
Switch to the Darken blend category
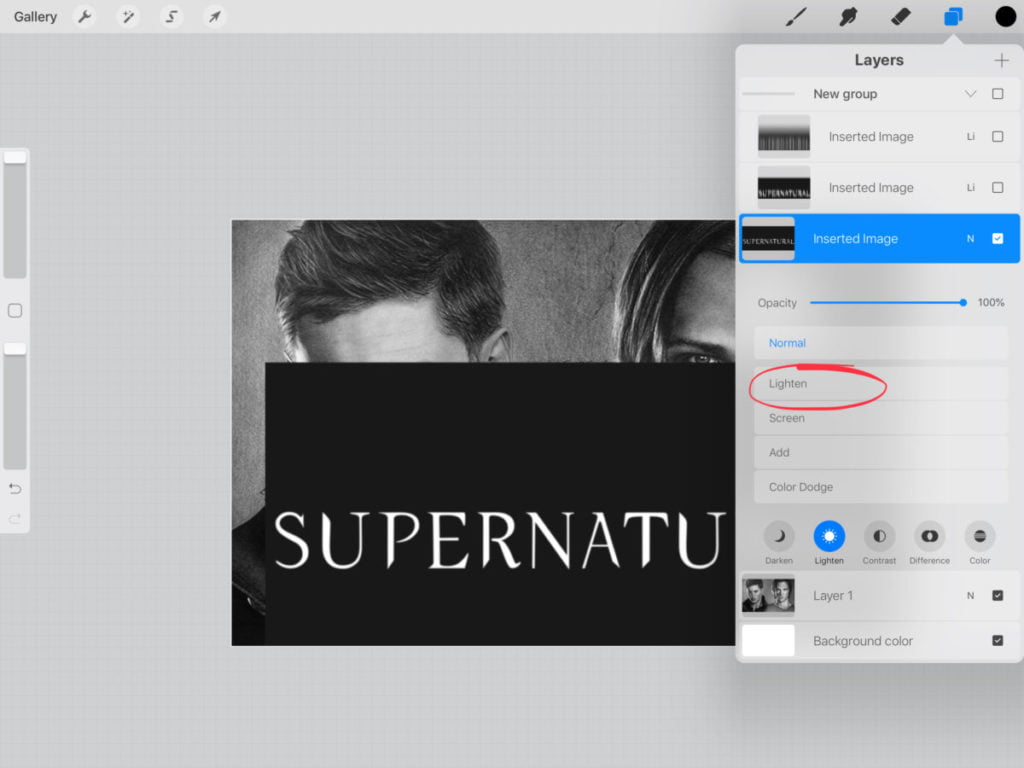click(779, 537)
